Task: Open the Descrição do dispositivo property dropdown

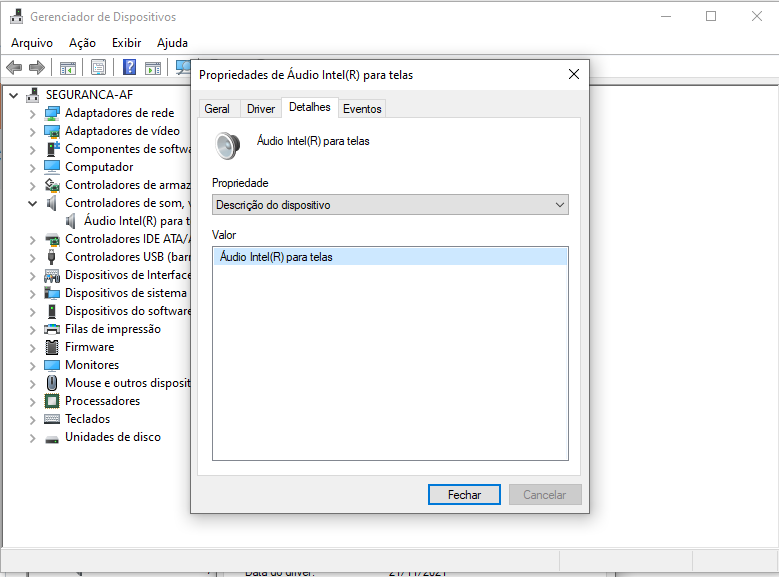Action: pyautogui.click(x=390, y=205)
